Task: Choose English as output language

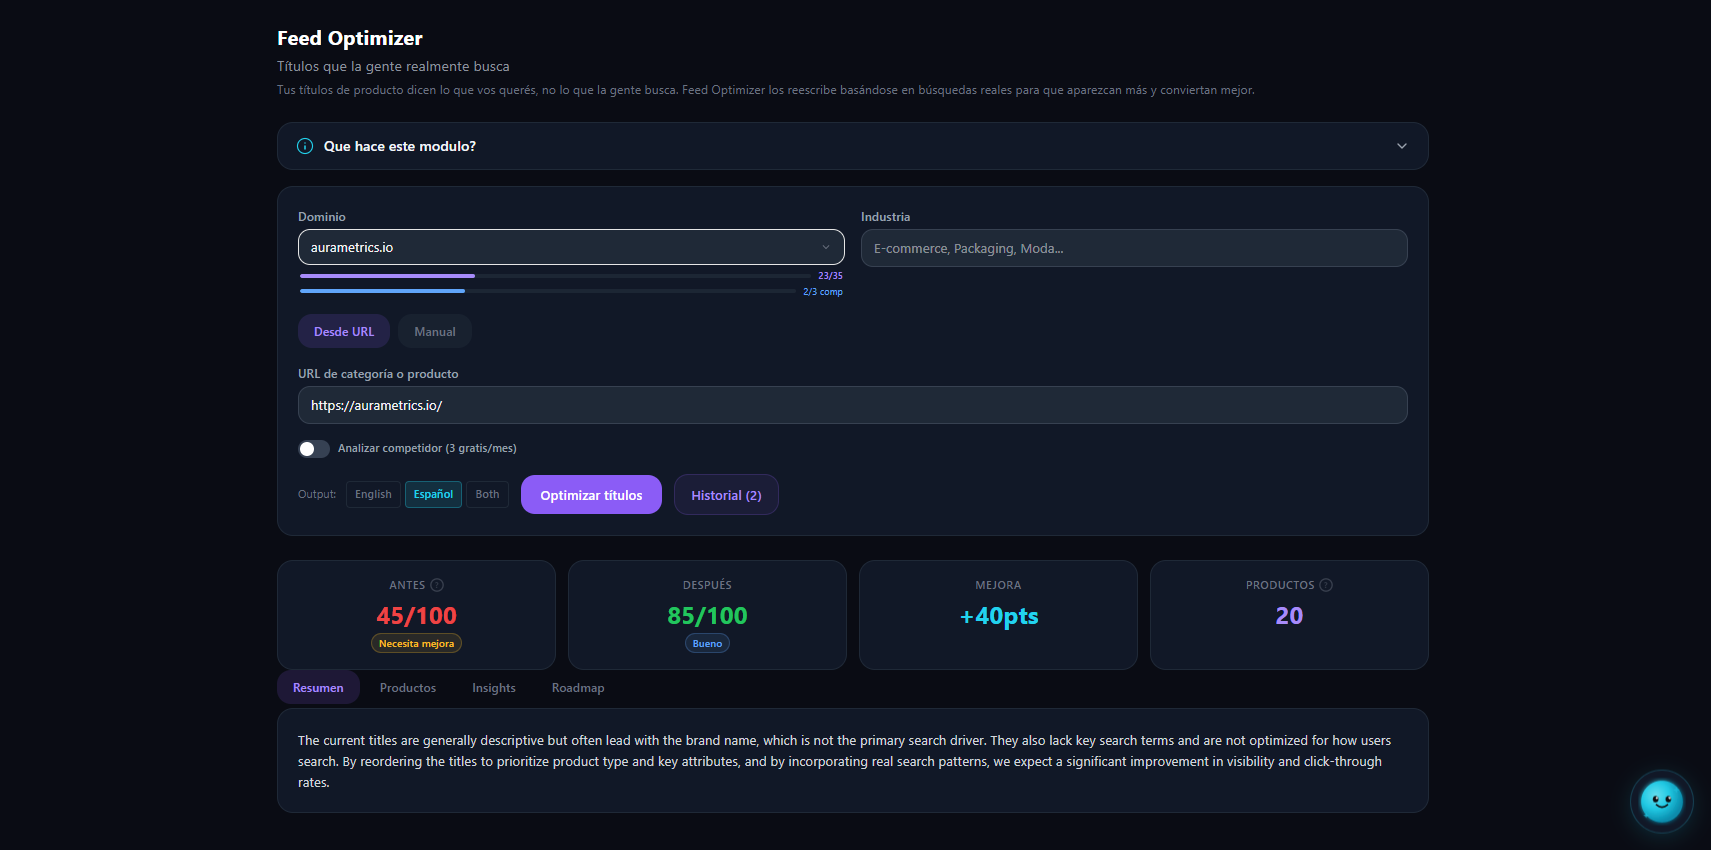Action: pyautogui.click(x=373, y=494)
